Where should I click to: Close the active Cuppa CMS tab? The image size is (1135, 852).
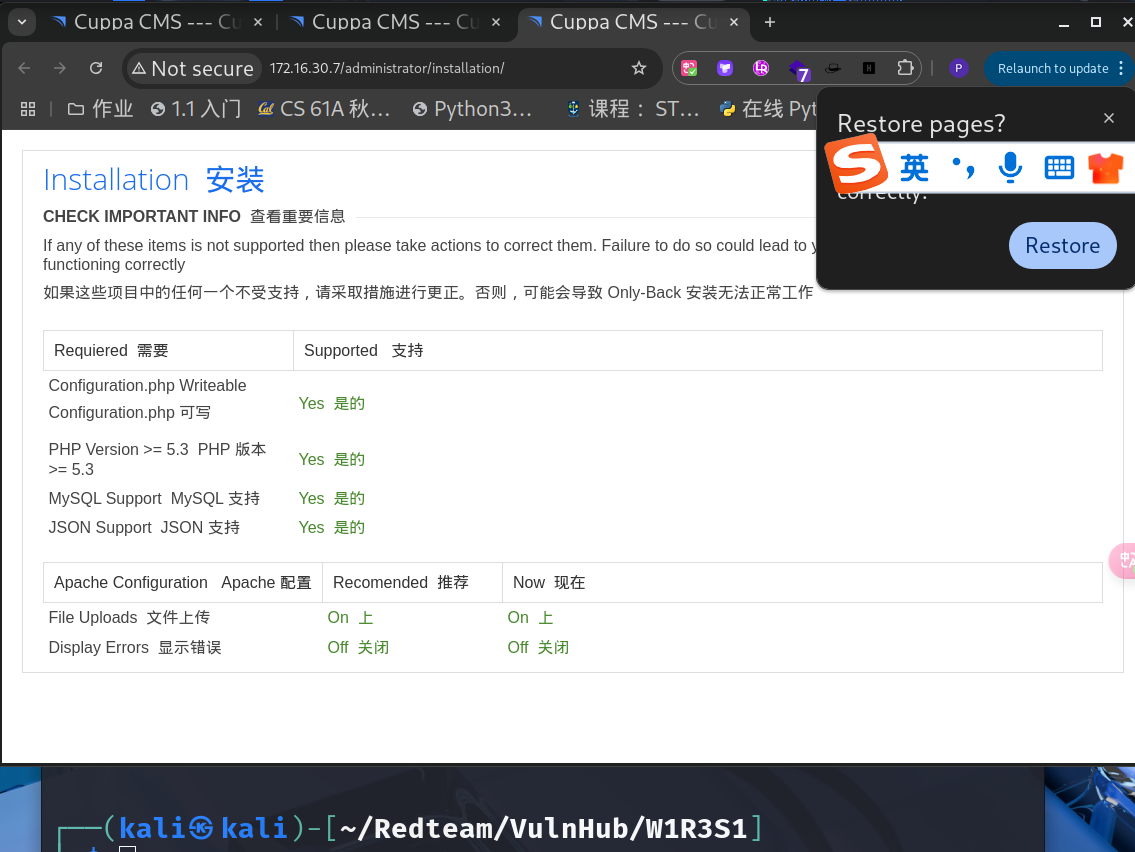click(734, 22)
